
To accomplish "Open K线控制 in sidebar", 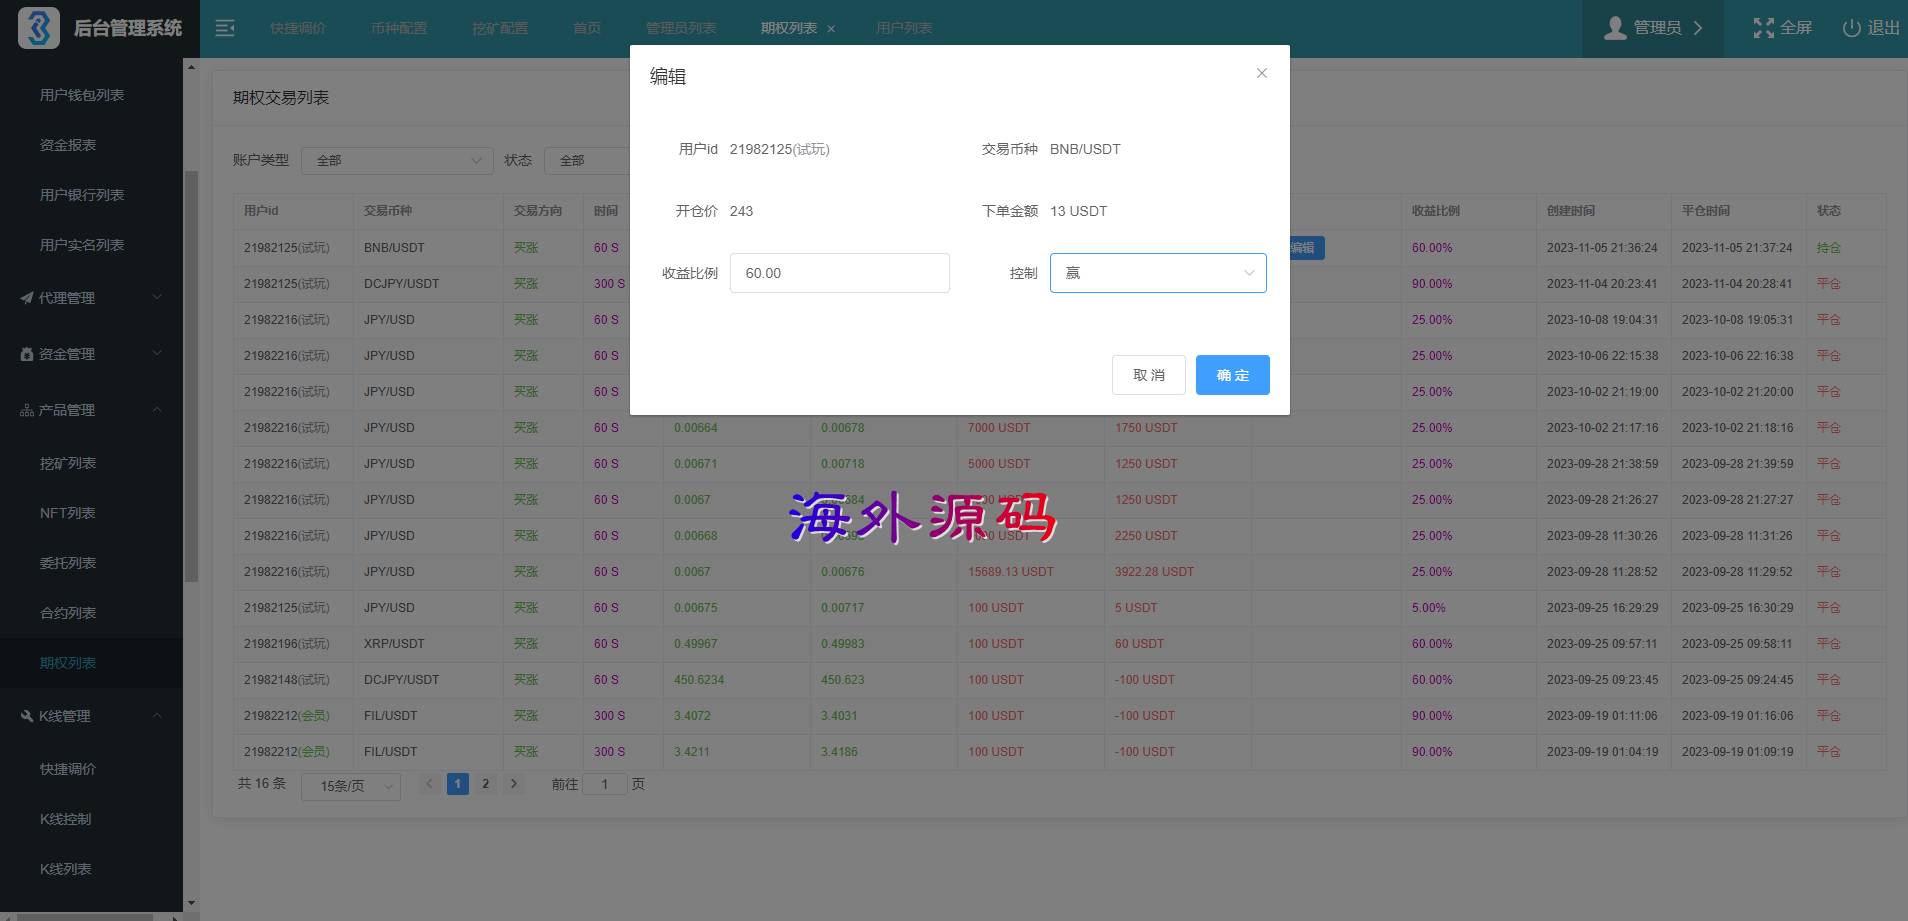I will pyautogui.click(x=66, y=819).
